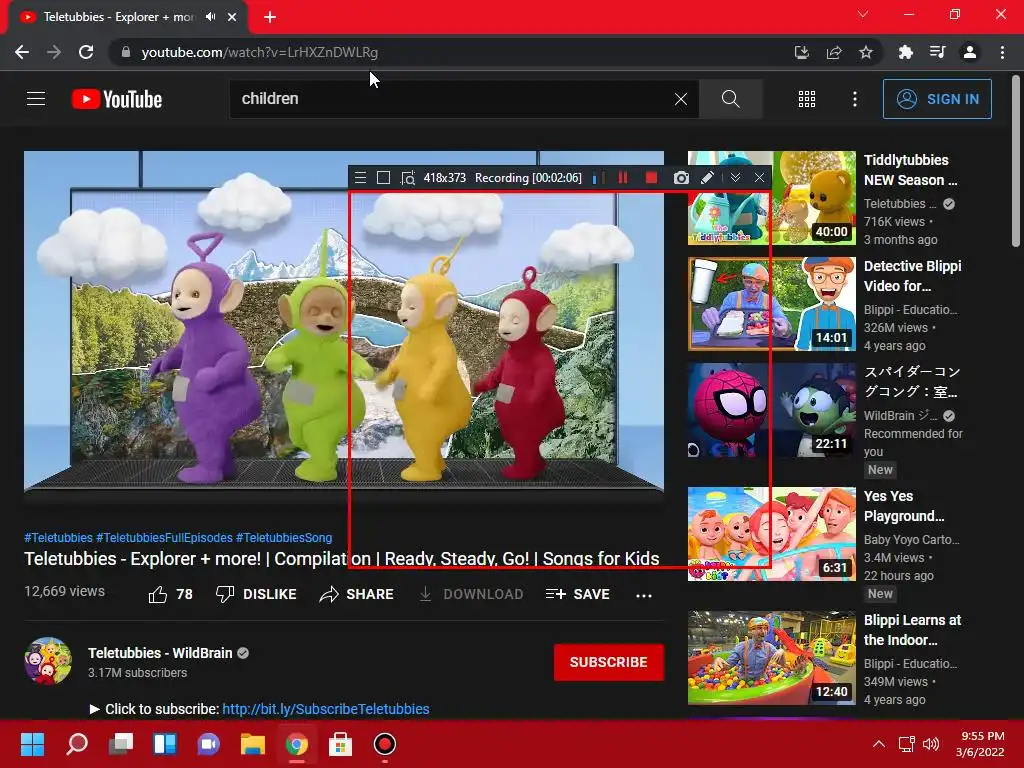Install the app via the address bar icon

[x=801, y=52]
